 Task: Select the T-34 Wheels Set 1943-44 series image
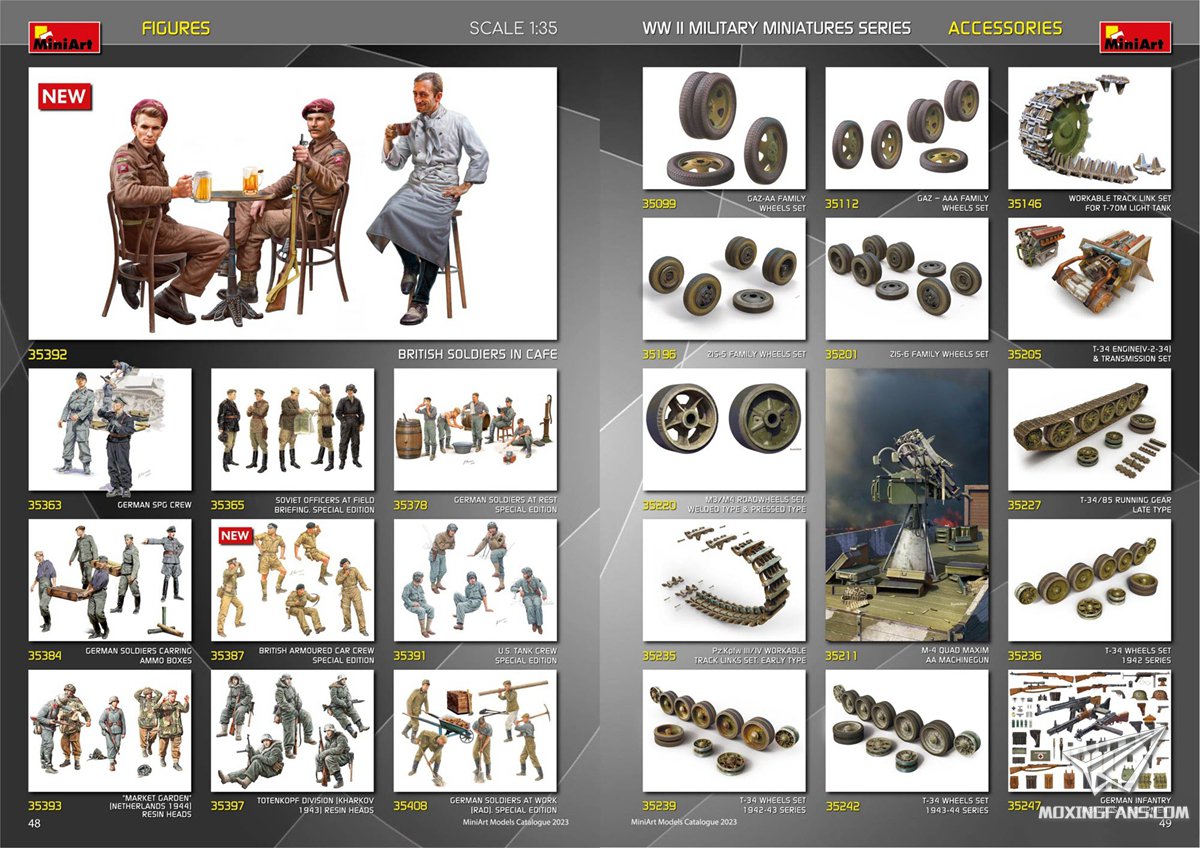907,731
